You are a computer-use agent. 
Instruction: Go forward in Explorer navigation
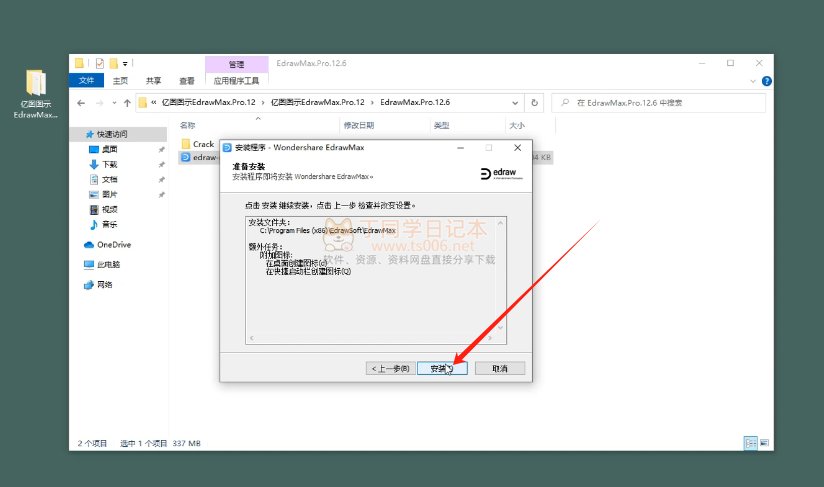coord(100,103)
